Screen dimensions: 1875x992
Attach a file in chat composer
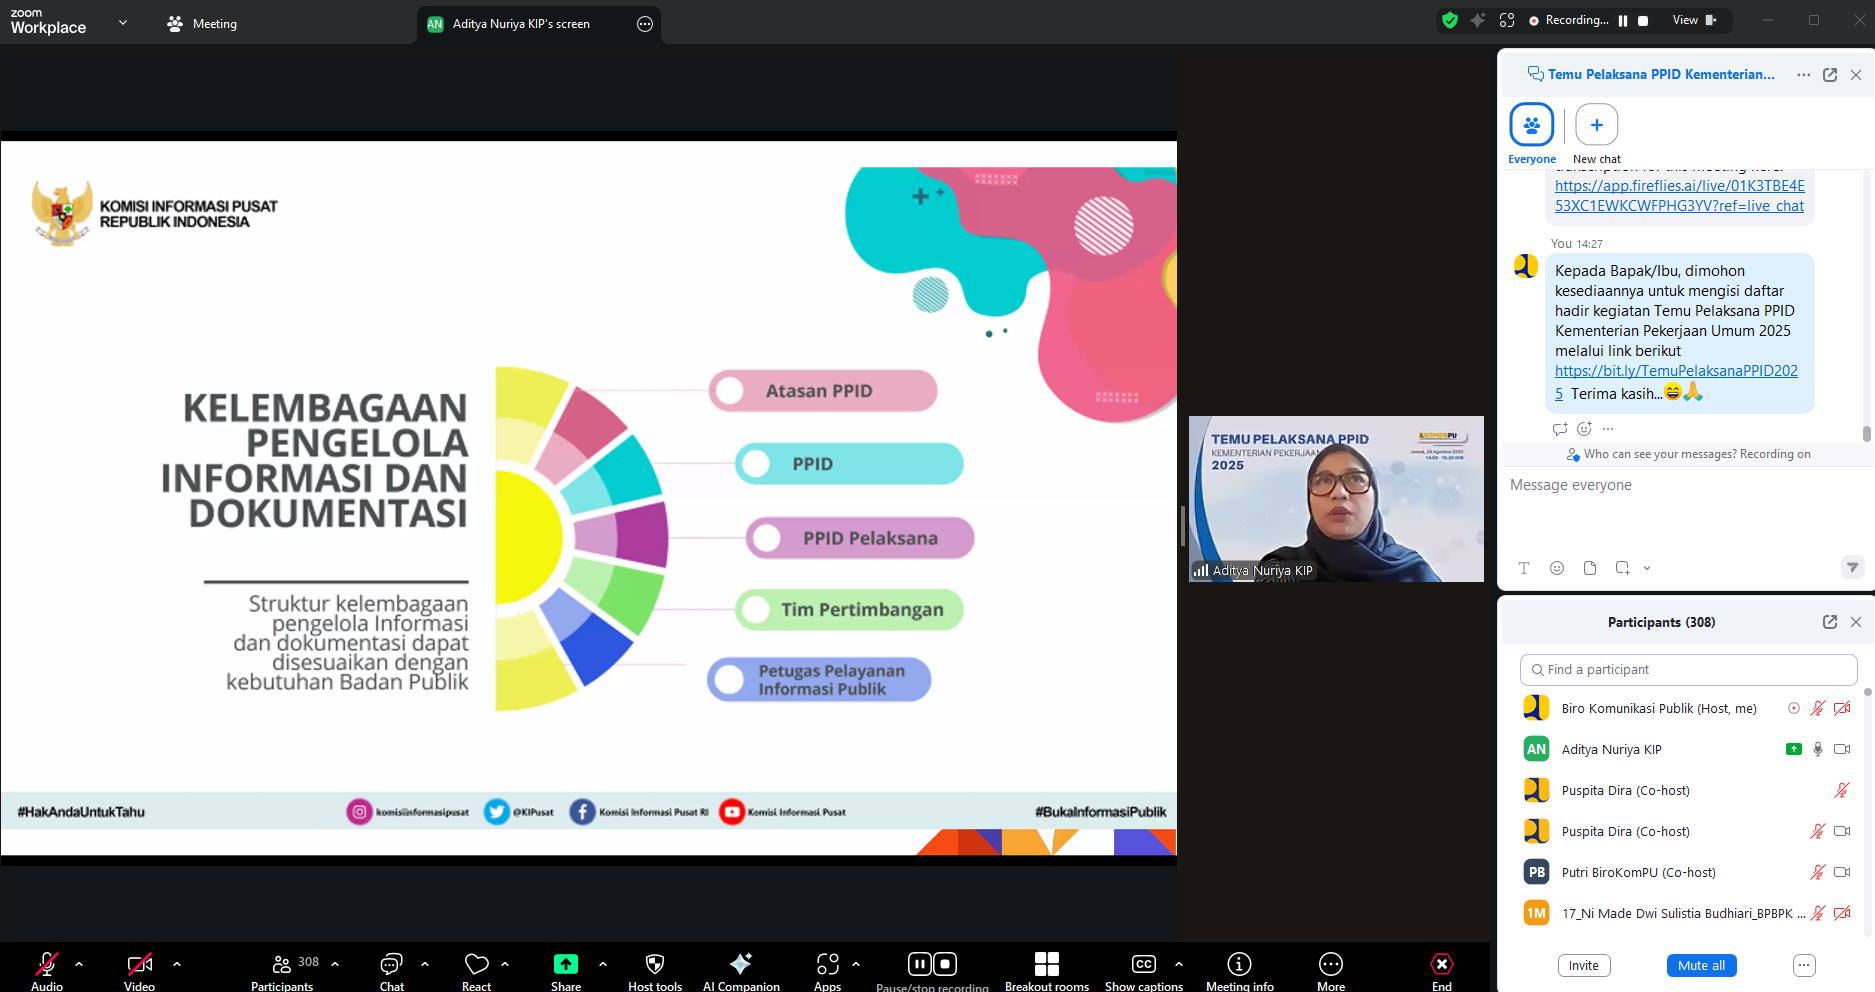point(1590,568)
